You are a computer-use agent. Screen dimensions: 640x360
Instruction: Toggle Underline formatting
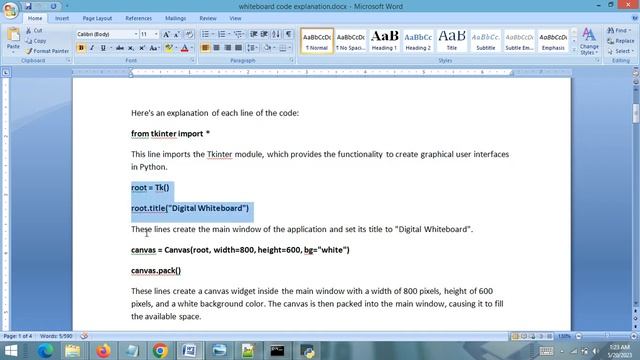coord(103,48)
